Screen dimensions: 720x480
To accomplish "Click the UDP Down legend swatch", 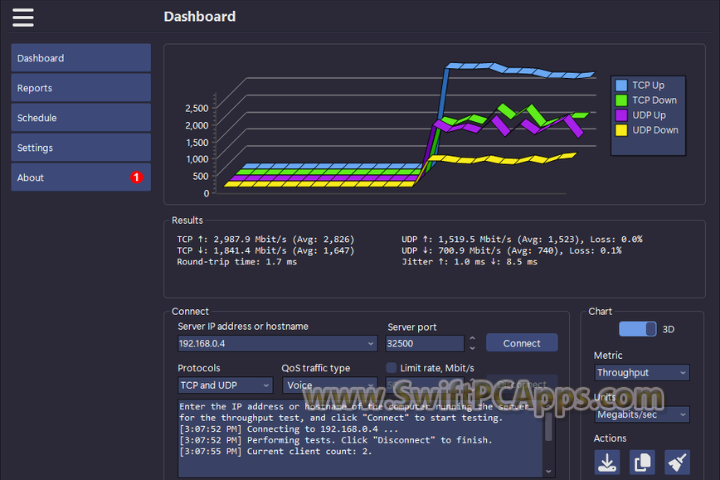I will [x=621, y=130].
